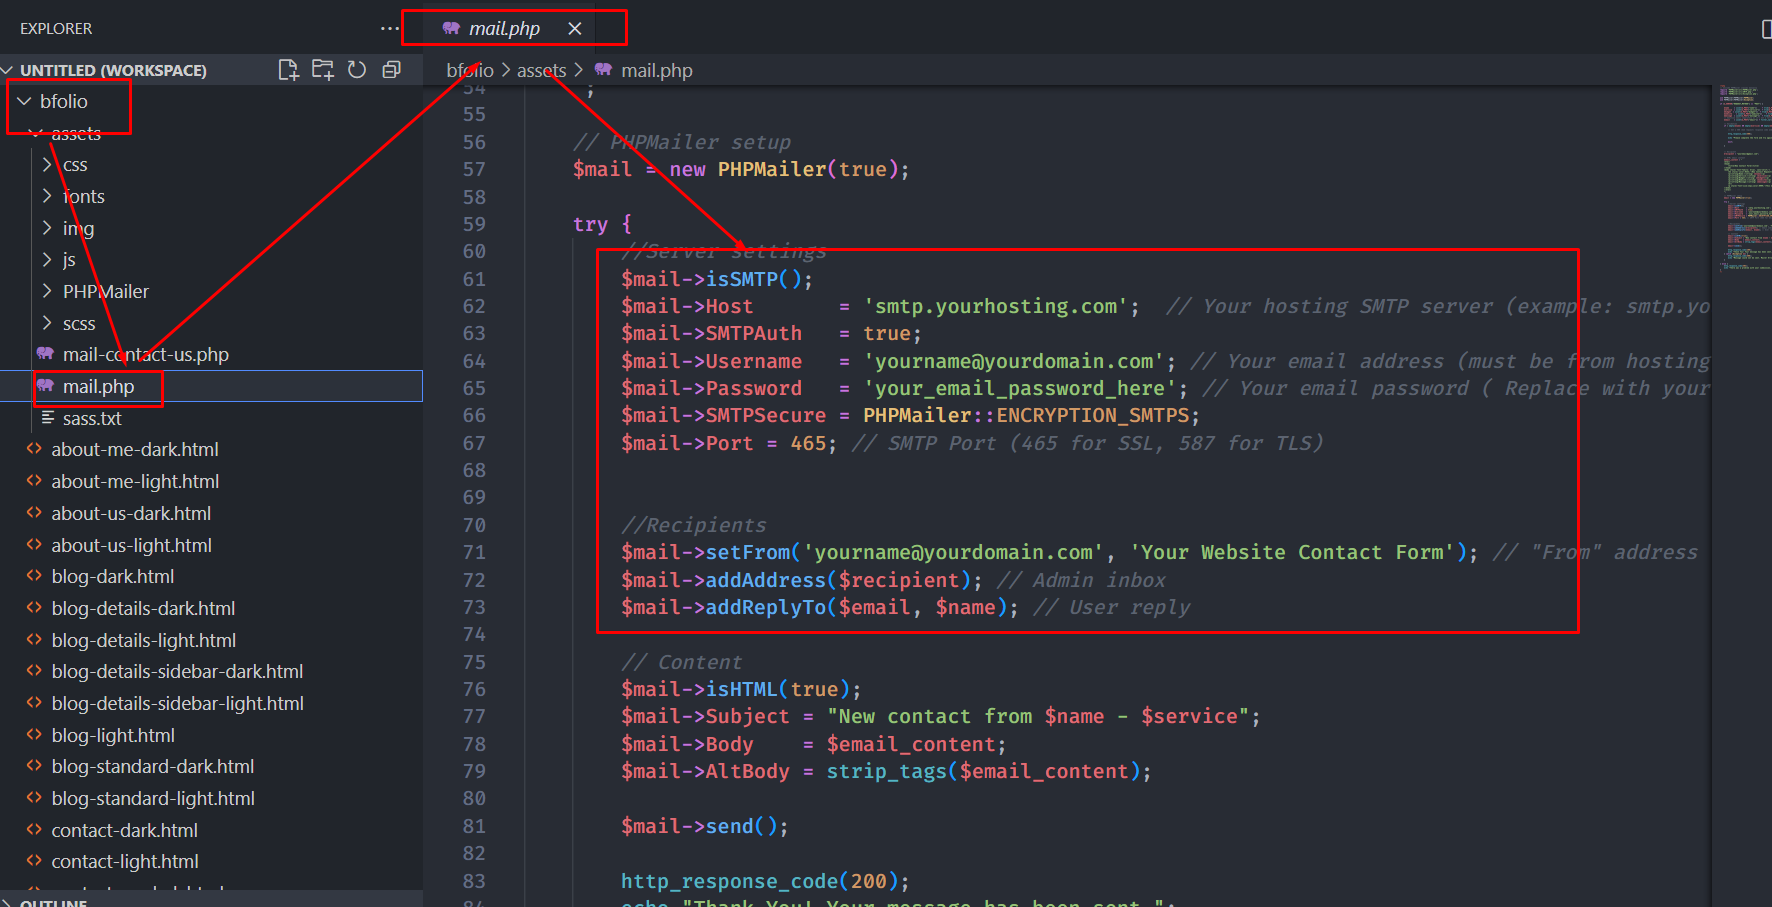This screenshot has width=1772, height=907.
Task: Click the split editor icon at top right
Action: coord(1765,29)
